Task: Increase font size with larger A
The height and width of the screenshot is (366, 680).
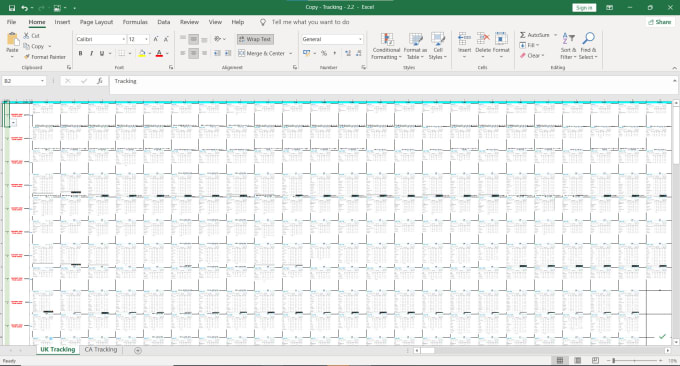Action: [x=156, y=39]
